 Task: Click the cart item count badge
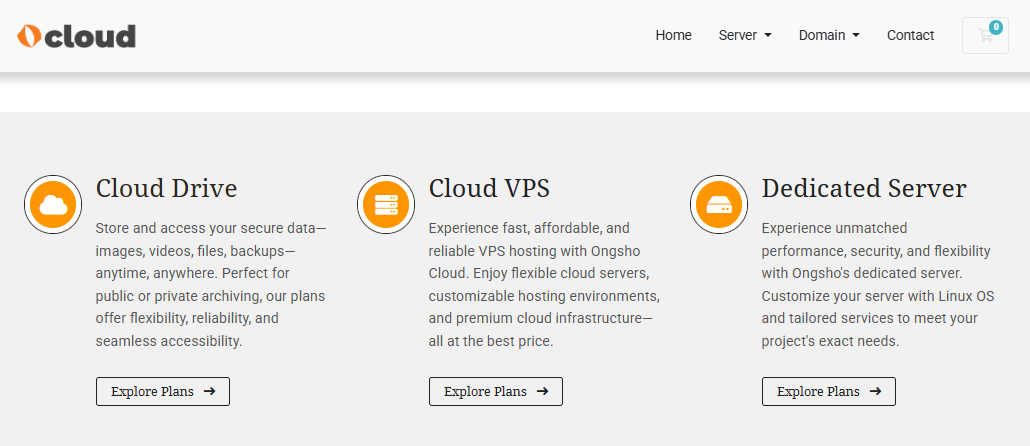point(996,27)
